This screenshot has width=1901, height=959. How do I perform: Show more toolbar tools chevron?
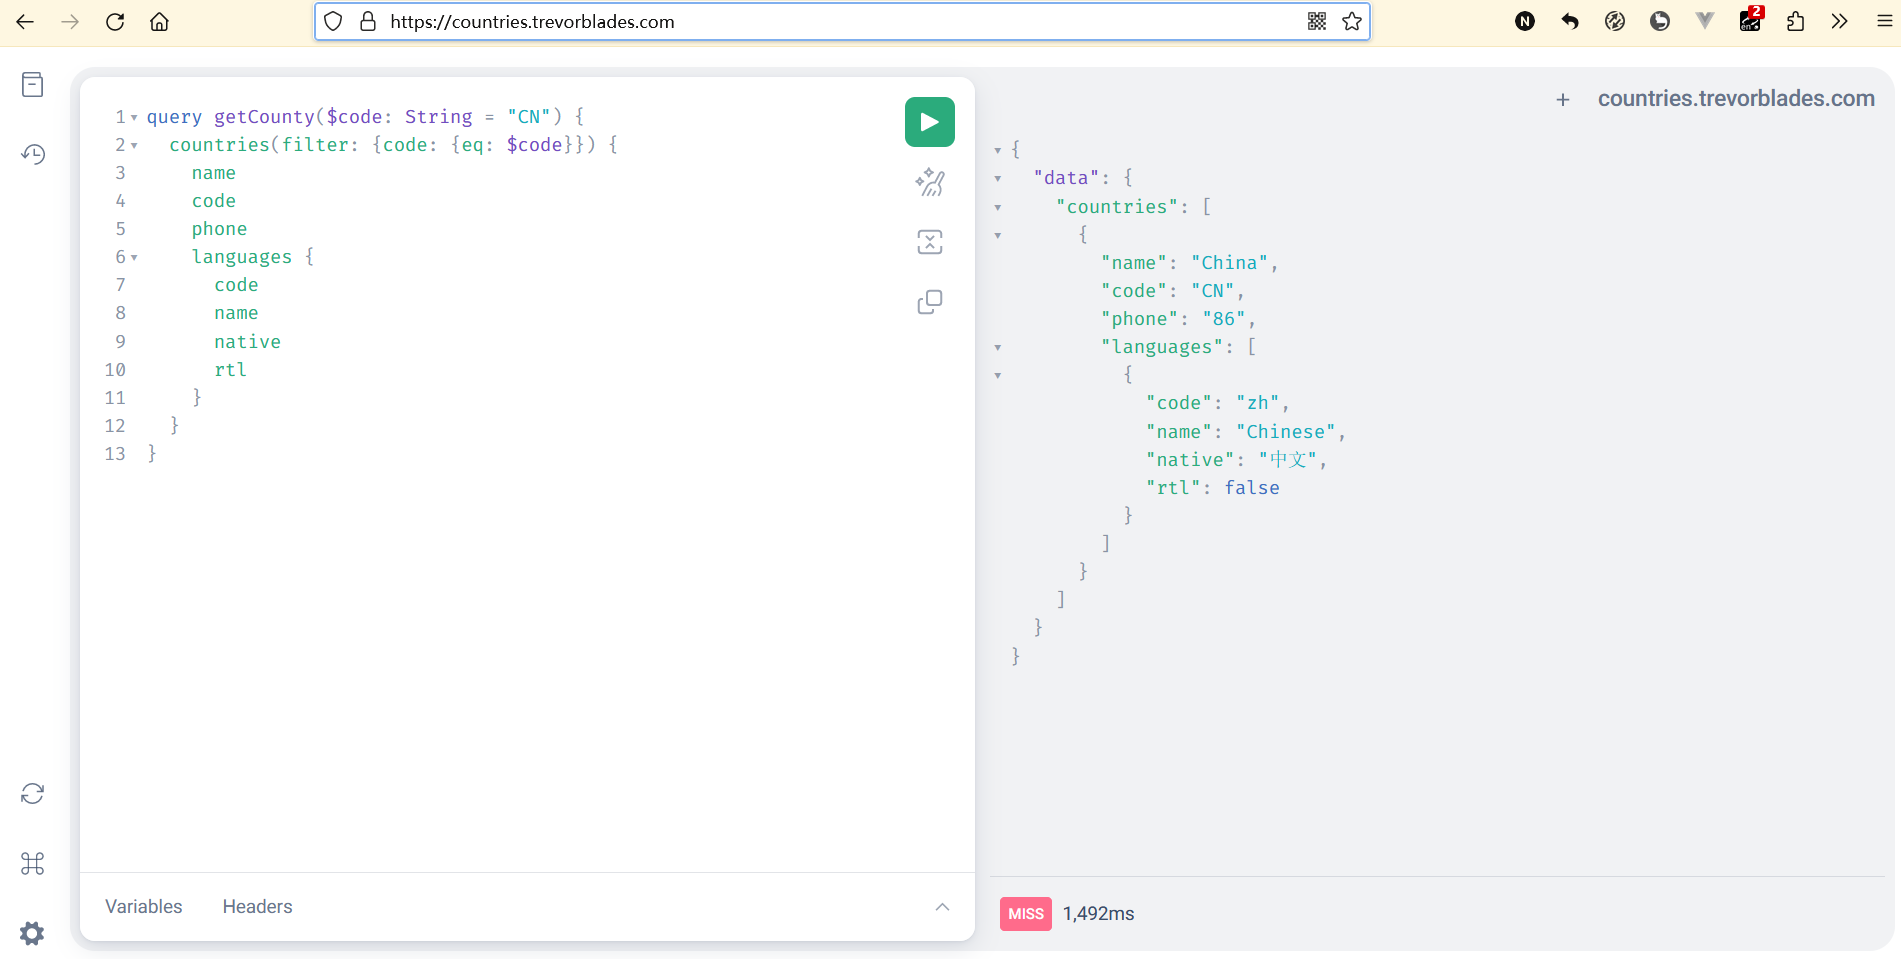[x=1840, y=21]
